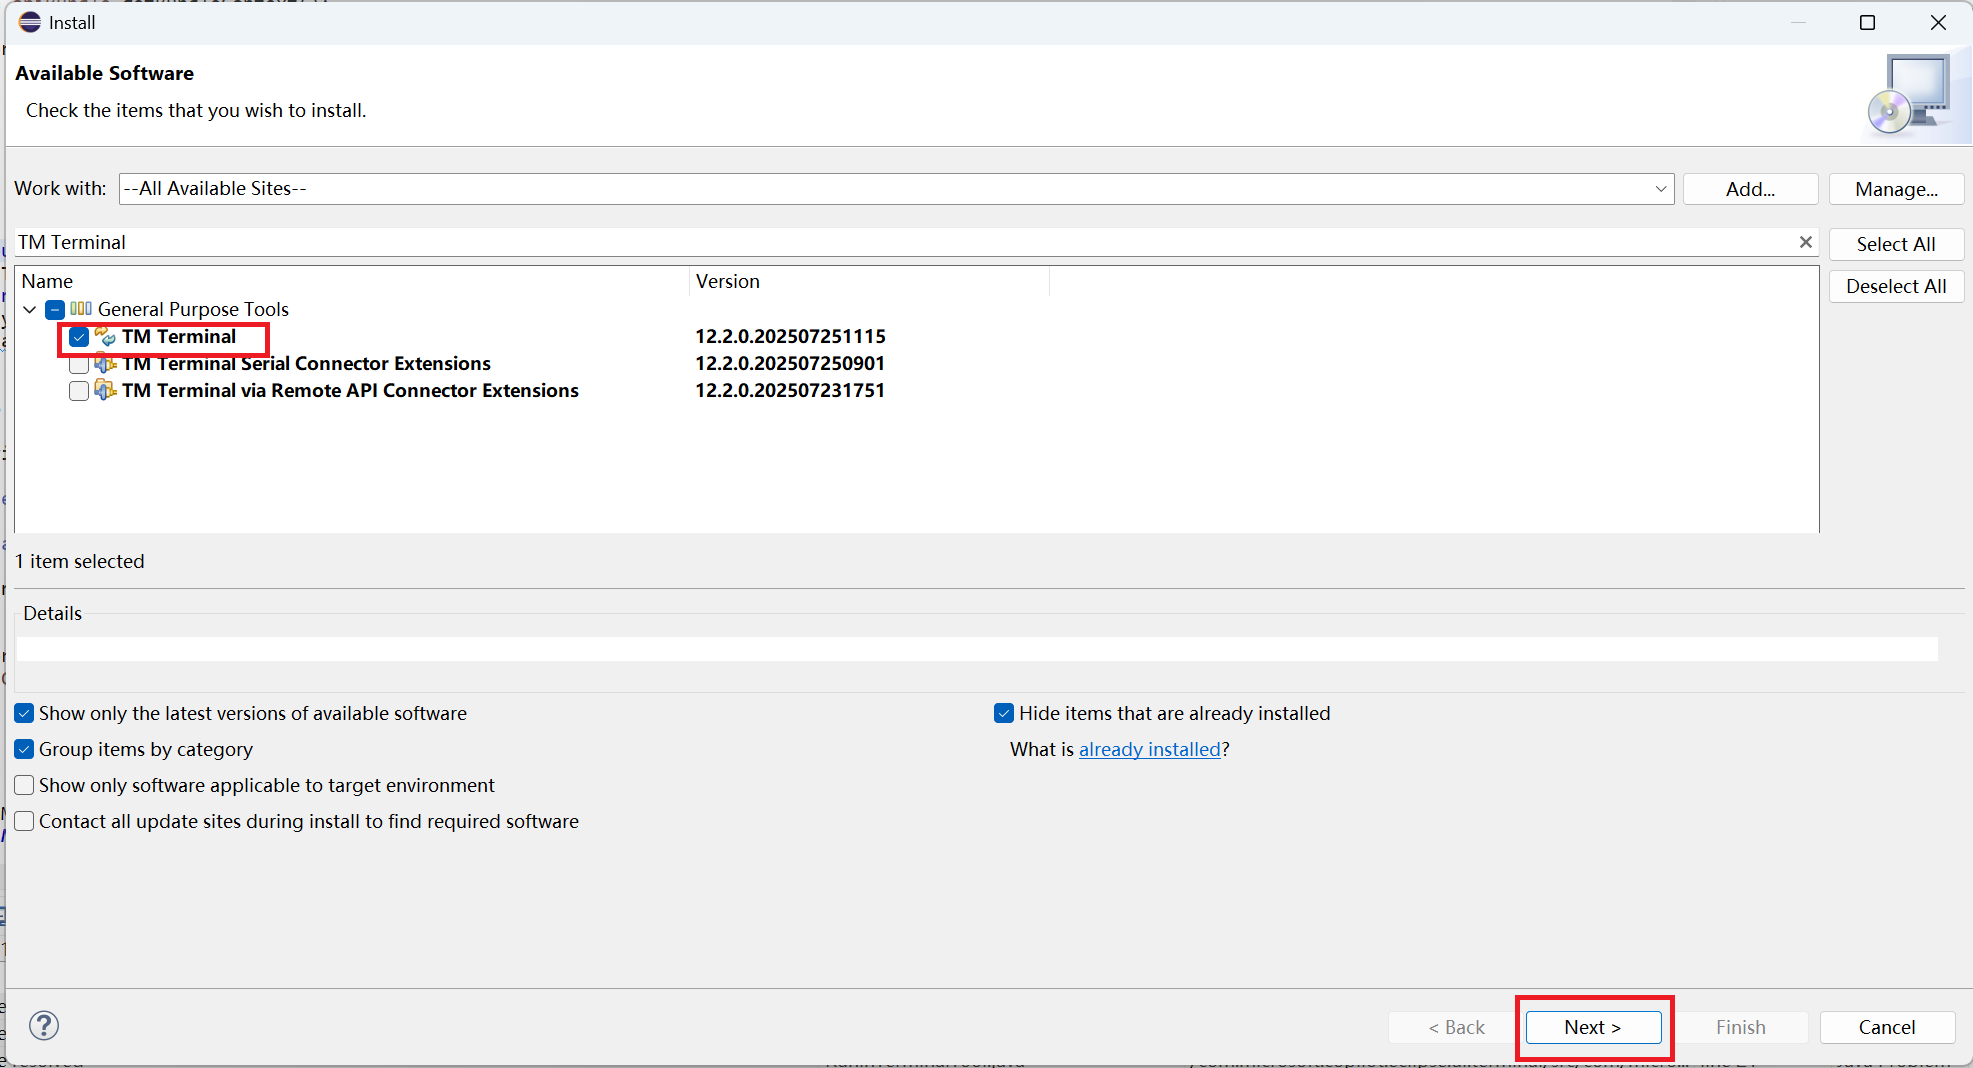Viewport: 1973px width, 1068px height.
Task: Click the Details text area
Action: 977,649
